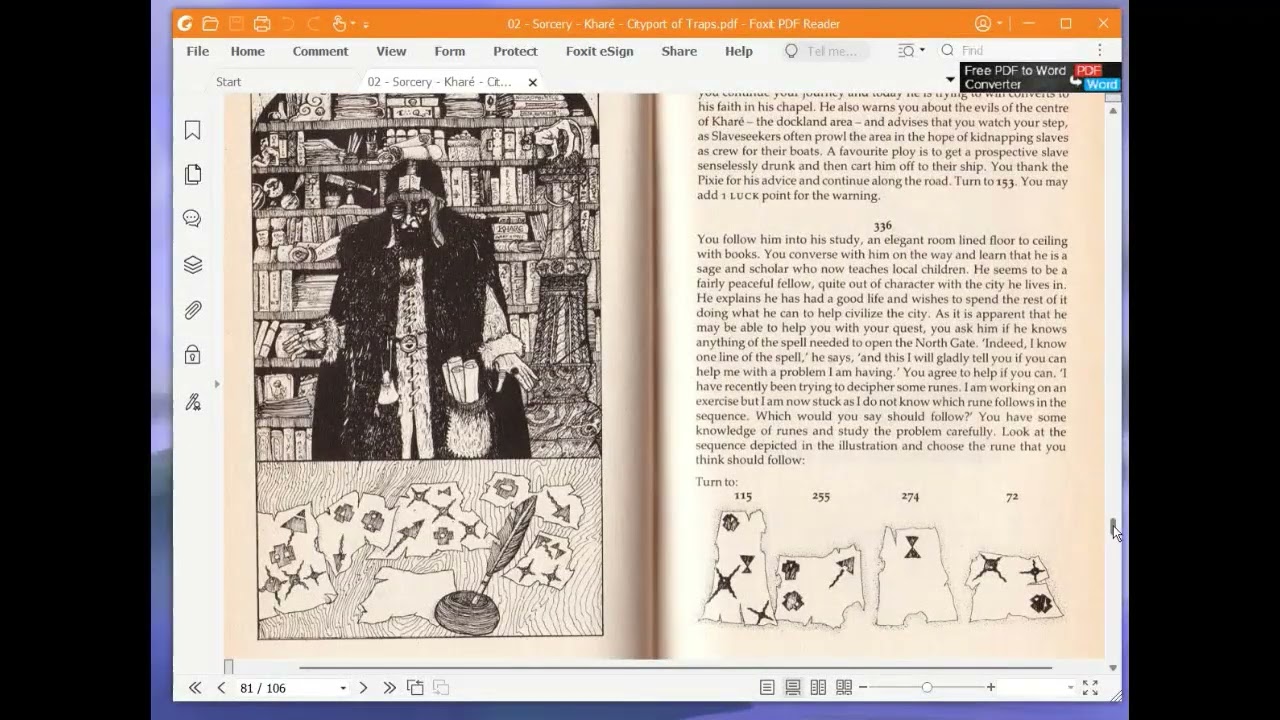Open the Comments panel speech bubble
Image resolution: width=1280 pixels, height=720 pixels.
(x=192, y=219)
